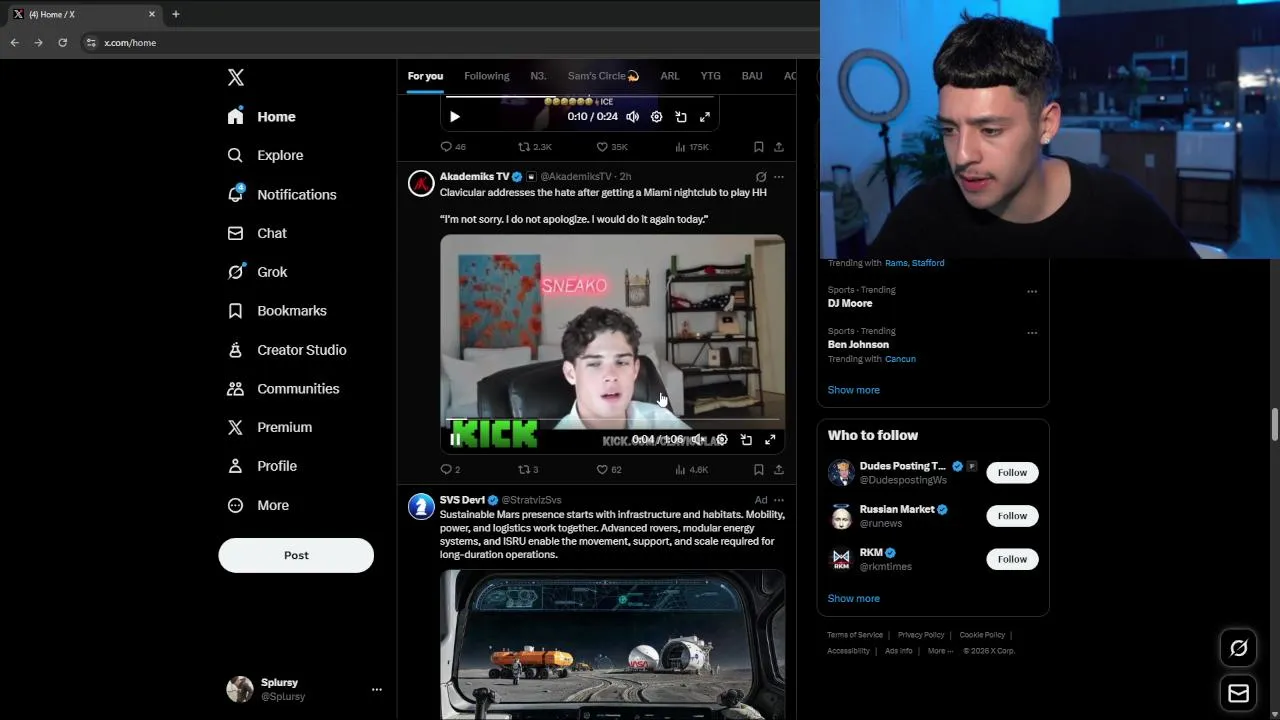1280x720 pixels.
Task: Enter fullscreen on the top video
Action: point(705,117)
